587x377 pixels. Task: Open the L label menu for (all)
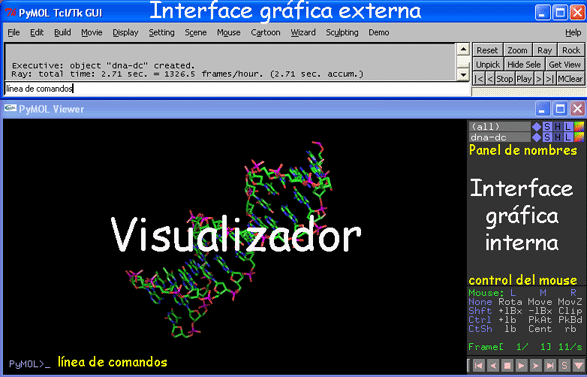pyautogui.click(x=568, y=127)
